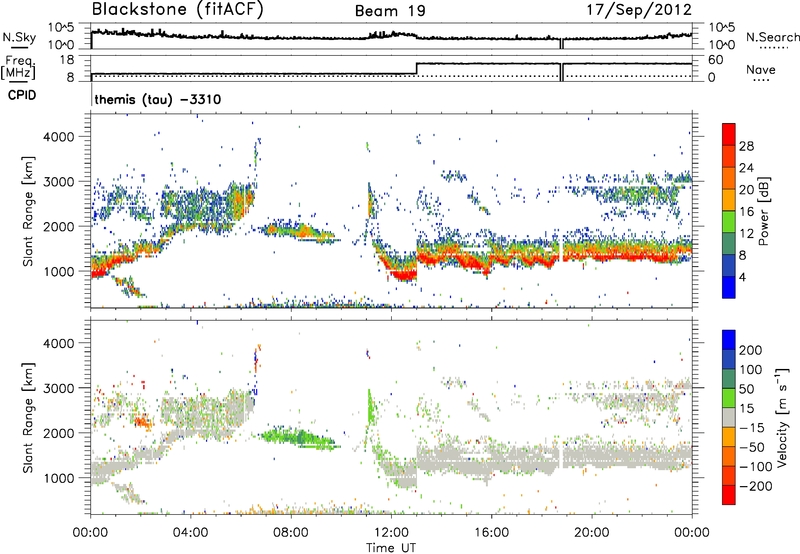Click the "N.Sky" axis label

(x=19, y=37)
